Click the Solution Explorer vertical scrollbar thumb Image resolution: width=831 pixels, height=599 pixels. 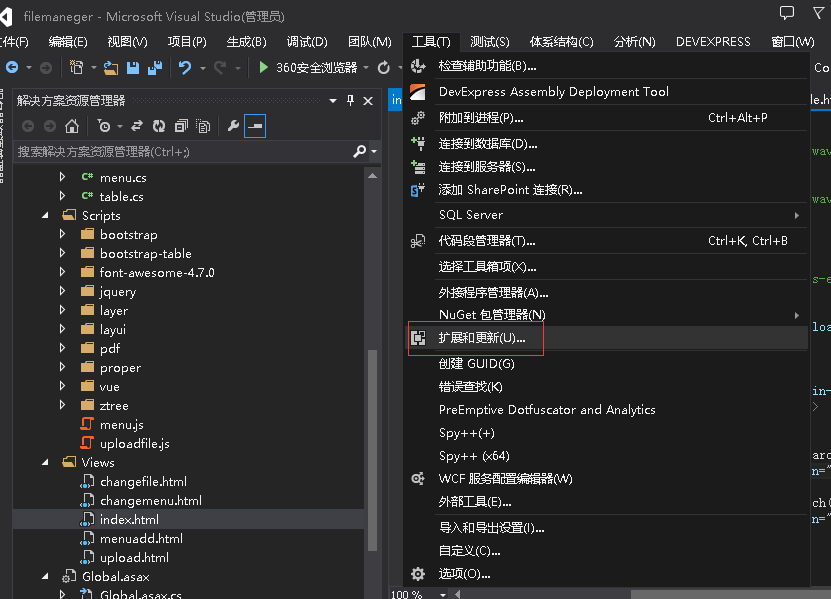click(373, 451)
